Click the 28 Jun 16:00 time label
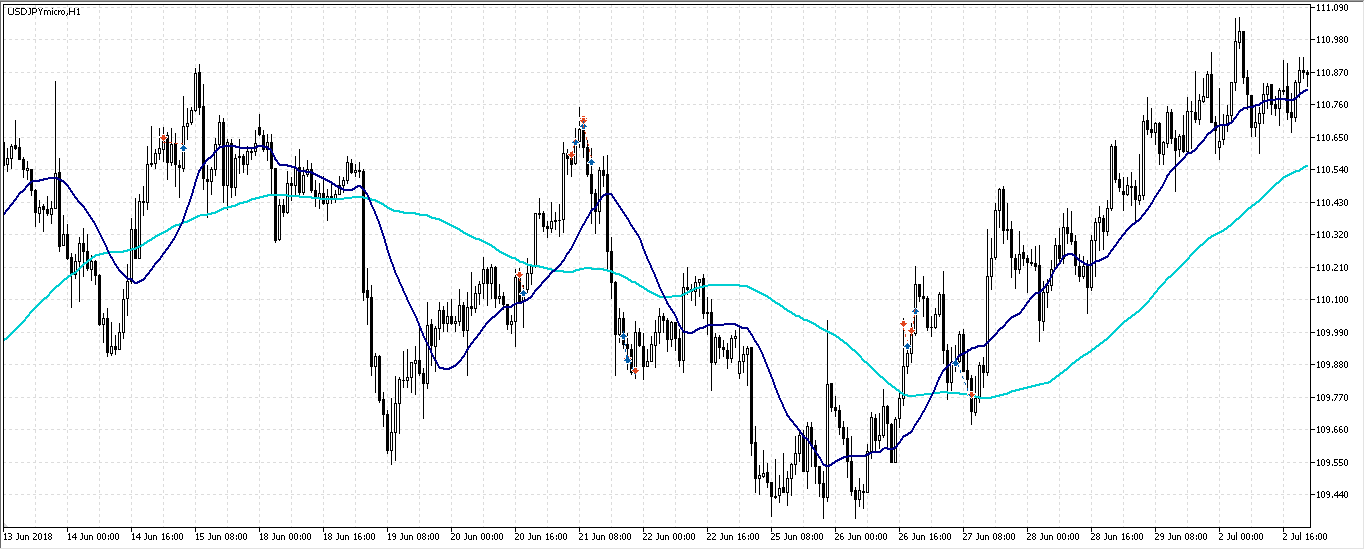This screenshot has height=549, width=1365. (x=1117, y=537)
